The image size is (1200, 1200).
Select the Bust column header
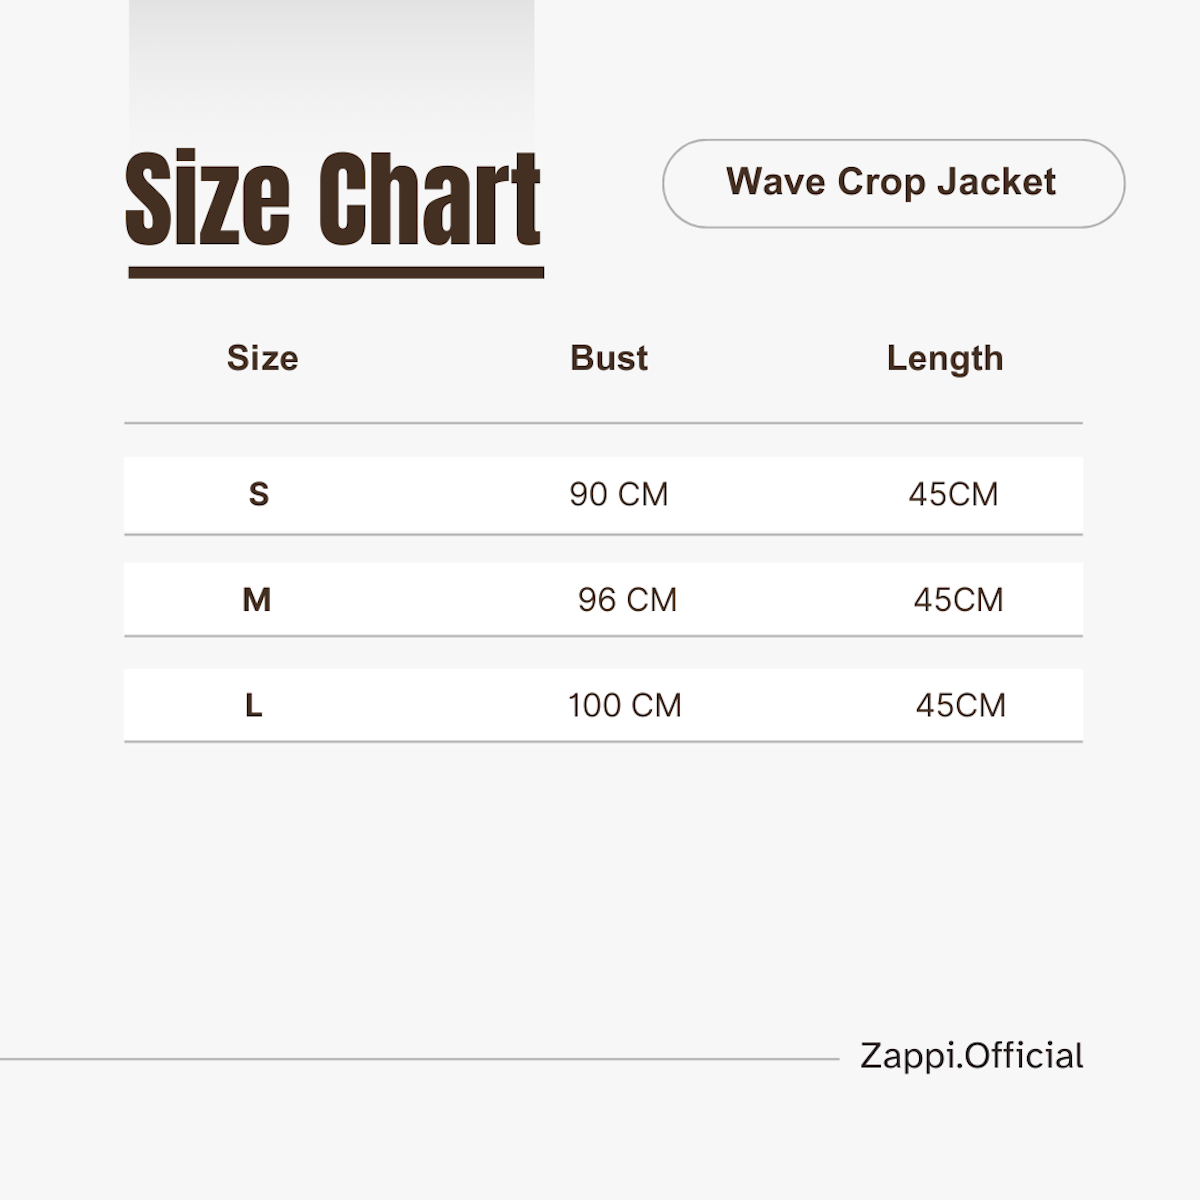tap(609, 358)
